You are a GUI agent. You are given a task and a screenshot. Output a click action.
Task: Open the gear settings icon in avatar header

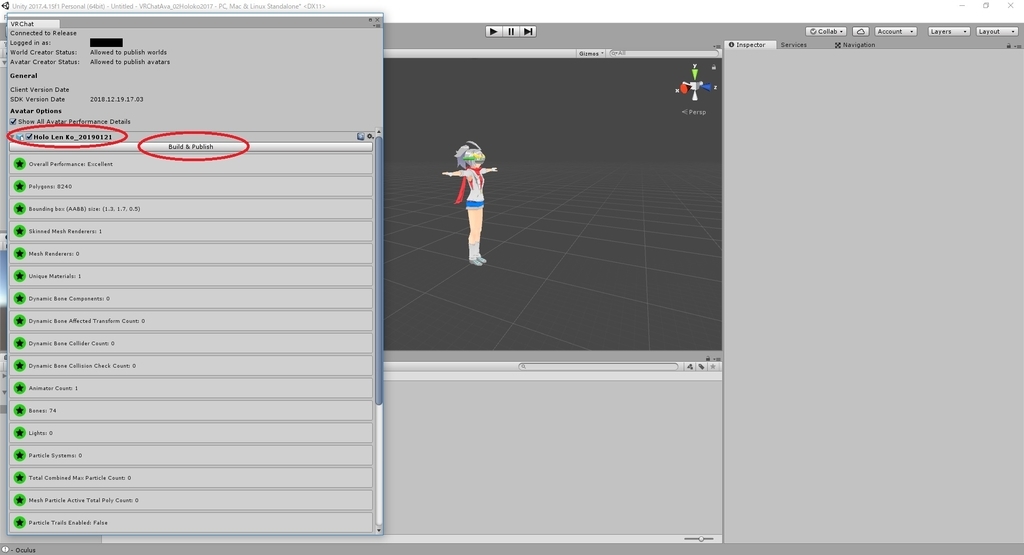click(370, 136)
